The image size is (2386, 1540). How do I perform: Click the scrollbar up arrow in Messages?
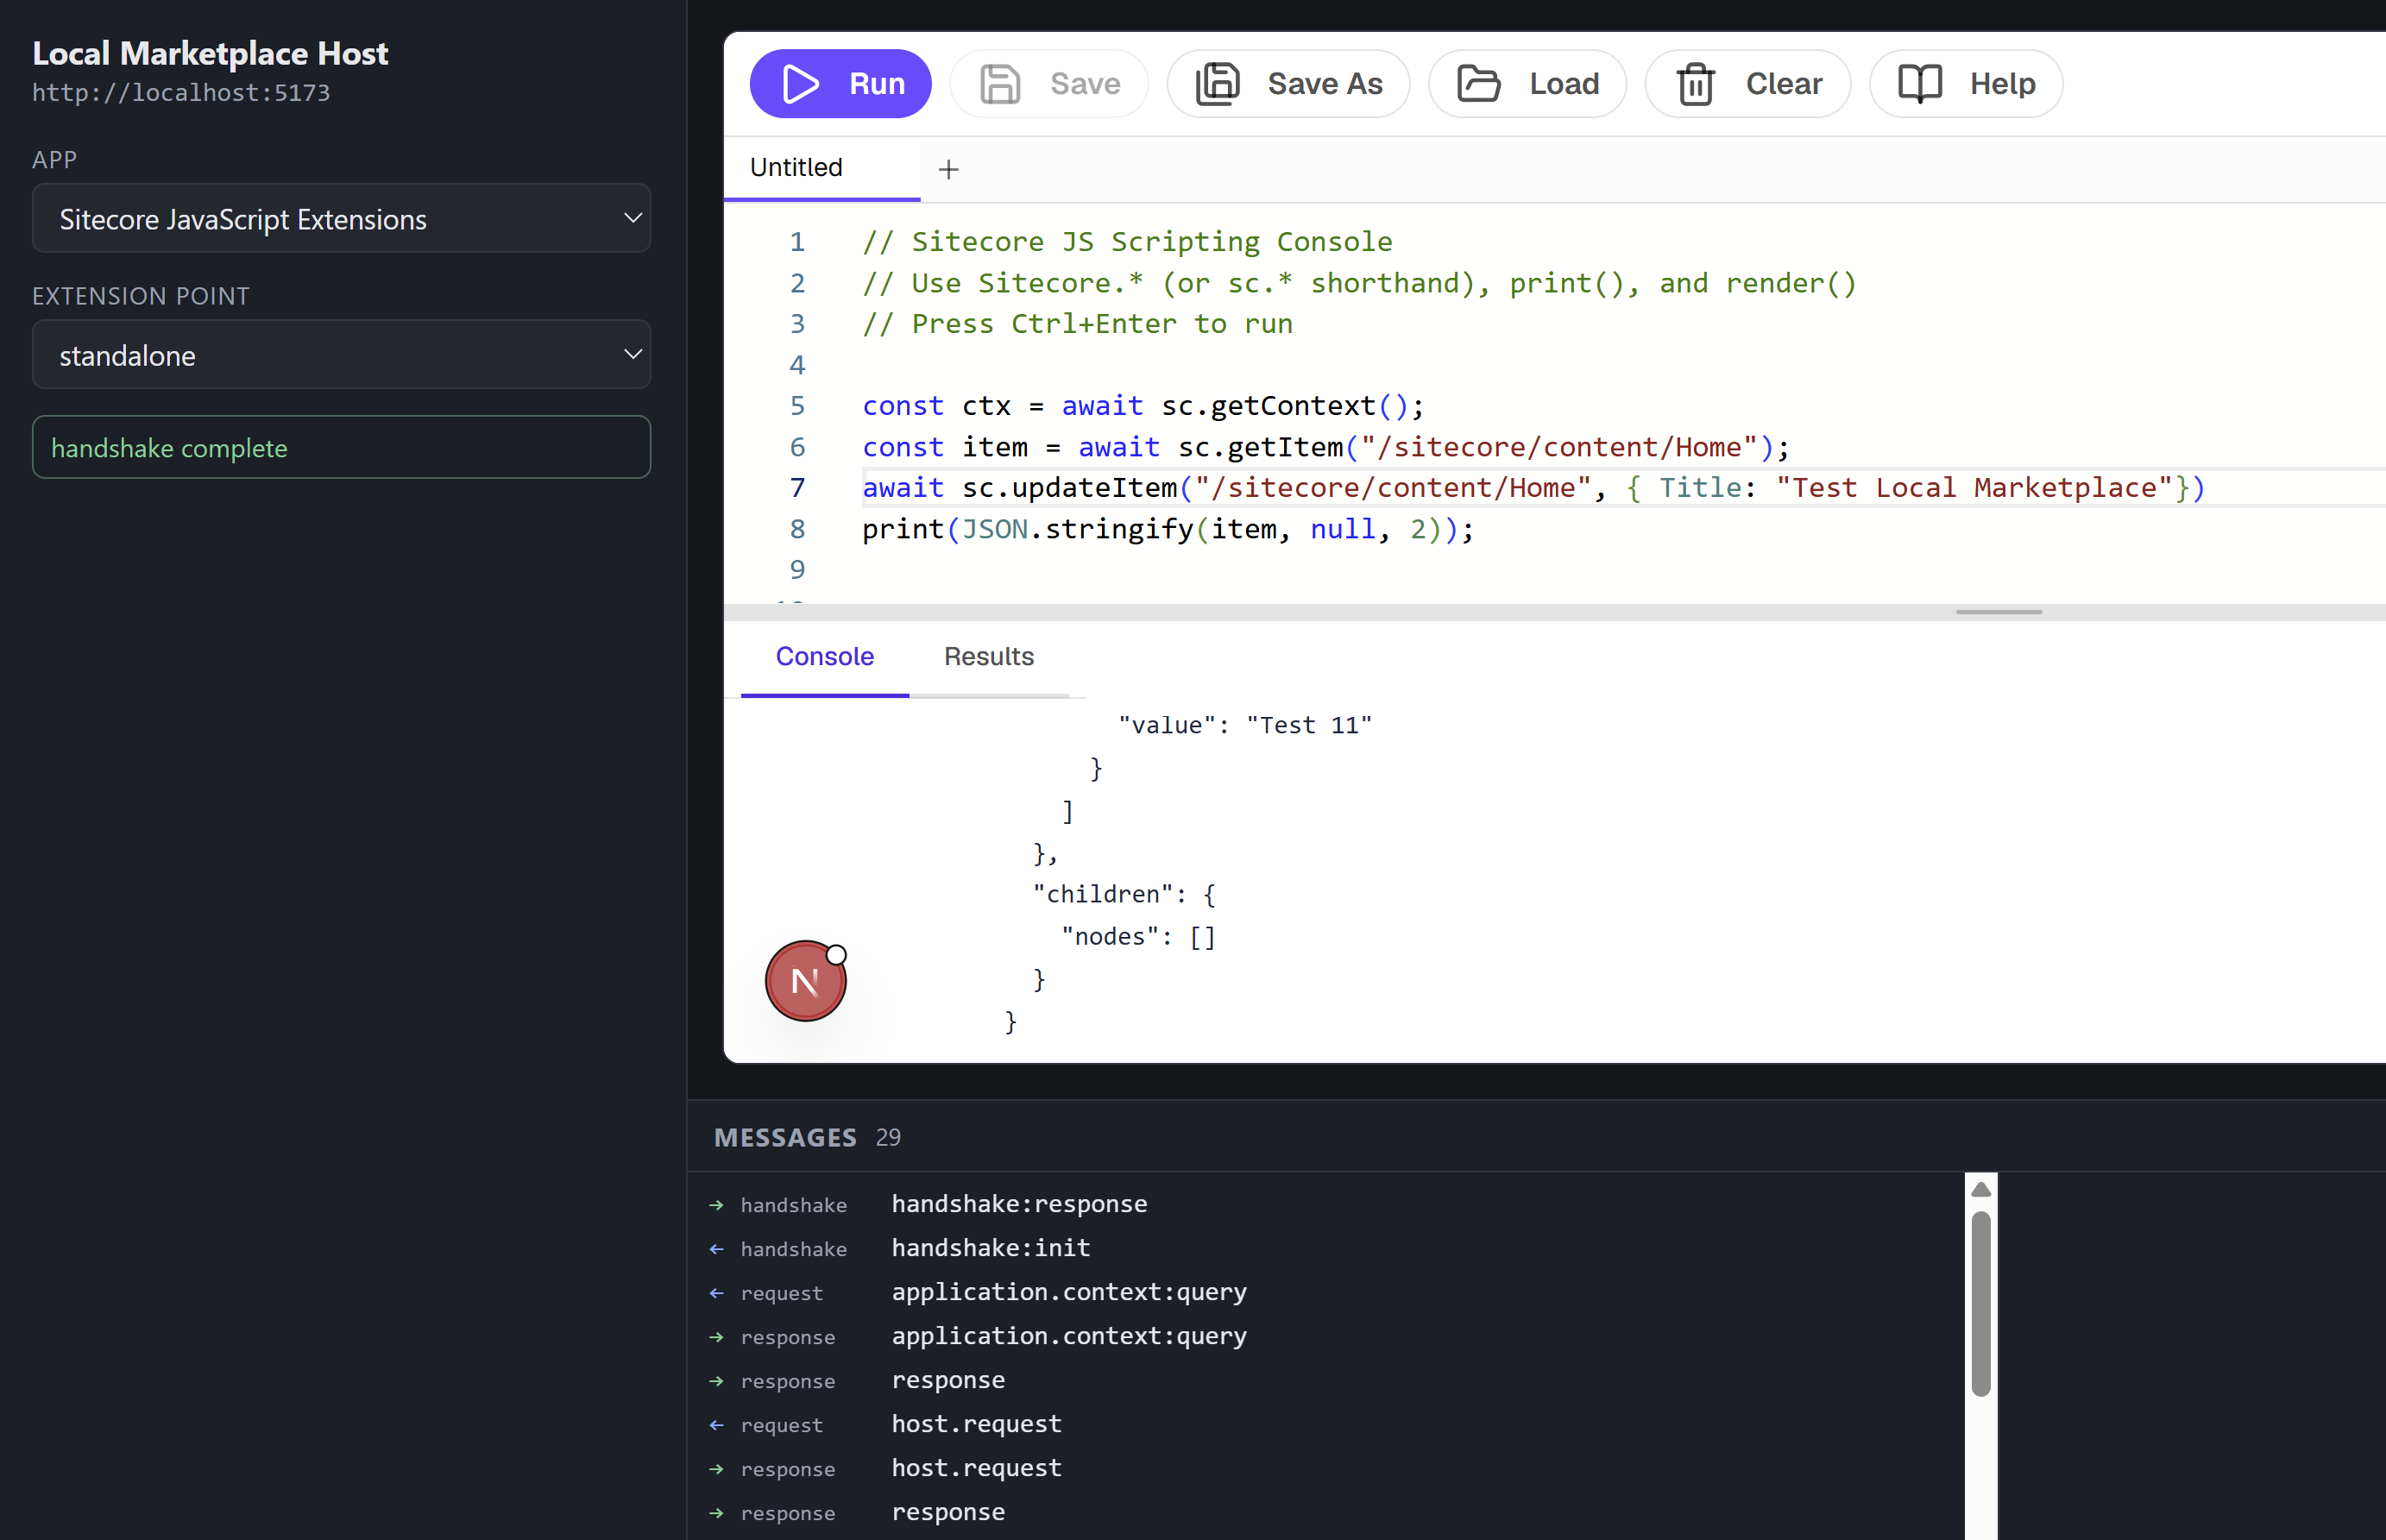tap(1981, 1189)
